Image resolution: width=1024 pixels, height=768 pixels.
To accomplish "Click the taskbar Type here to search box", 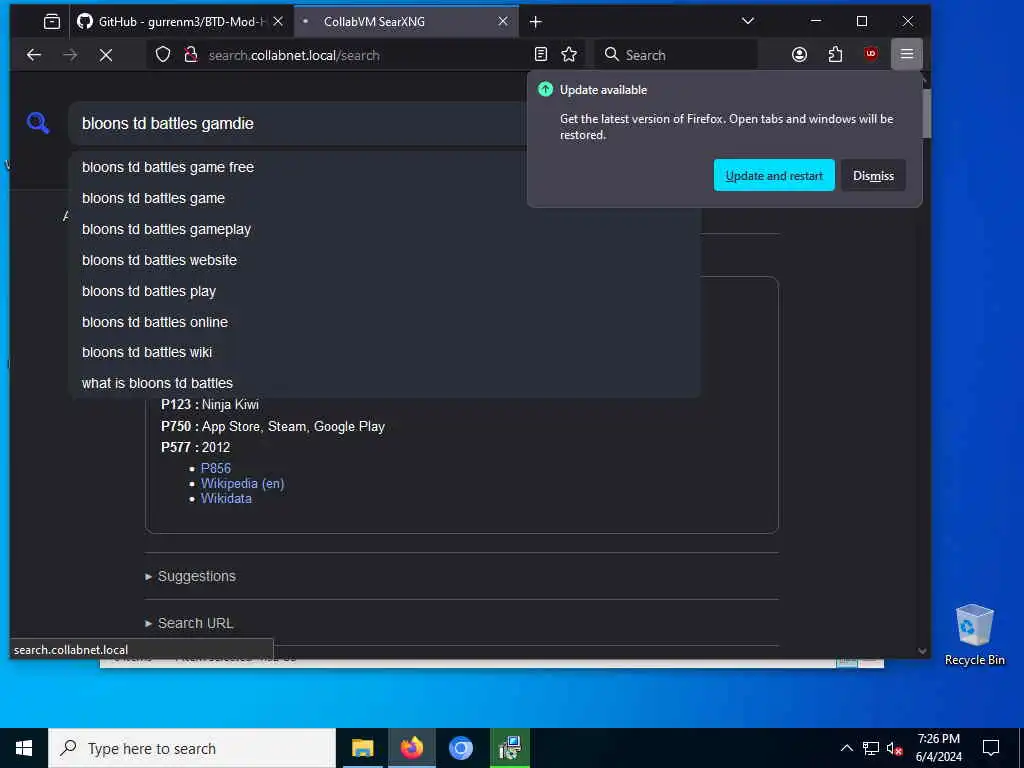I will tap(192, 748).
